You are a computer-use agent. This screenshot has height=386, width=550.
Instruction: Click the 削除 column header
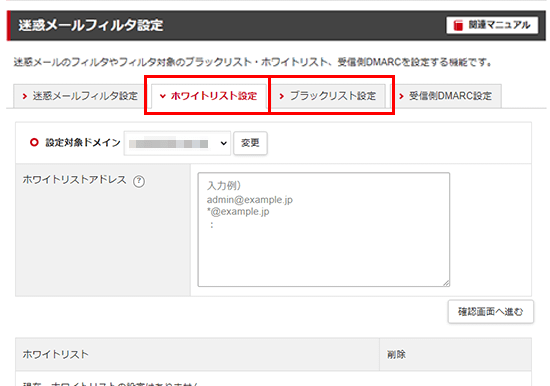[x=455, y=354]
